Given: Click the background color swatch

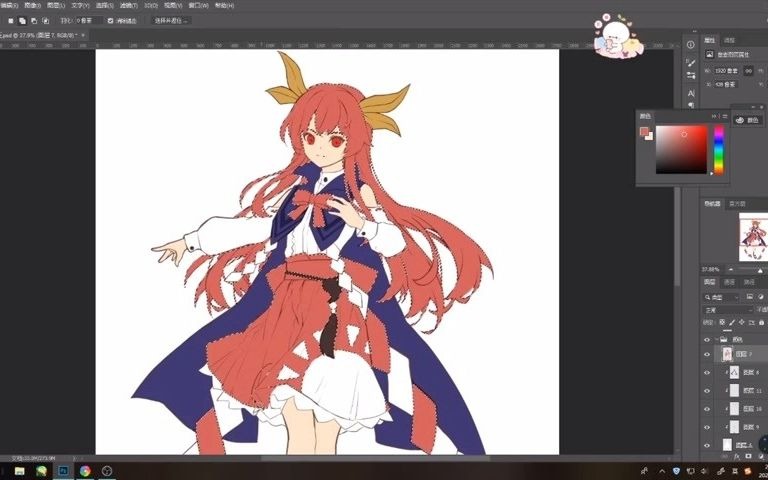Looking at the screenshot, I should coord(650,137).
